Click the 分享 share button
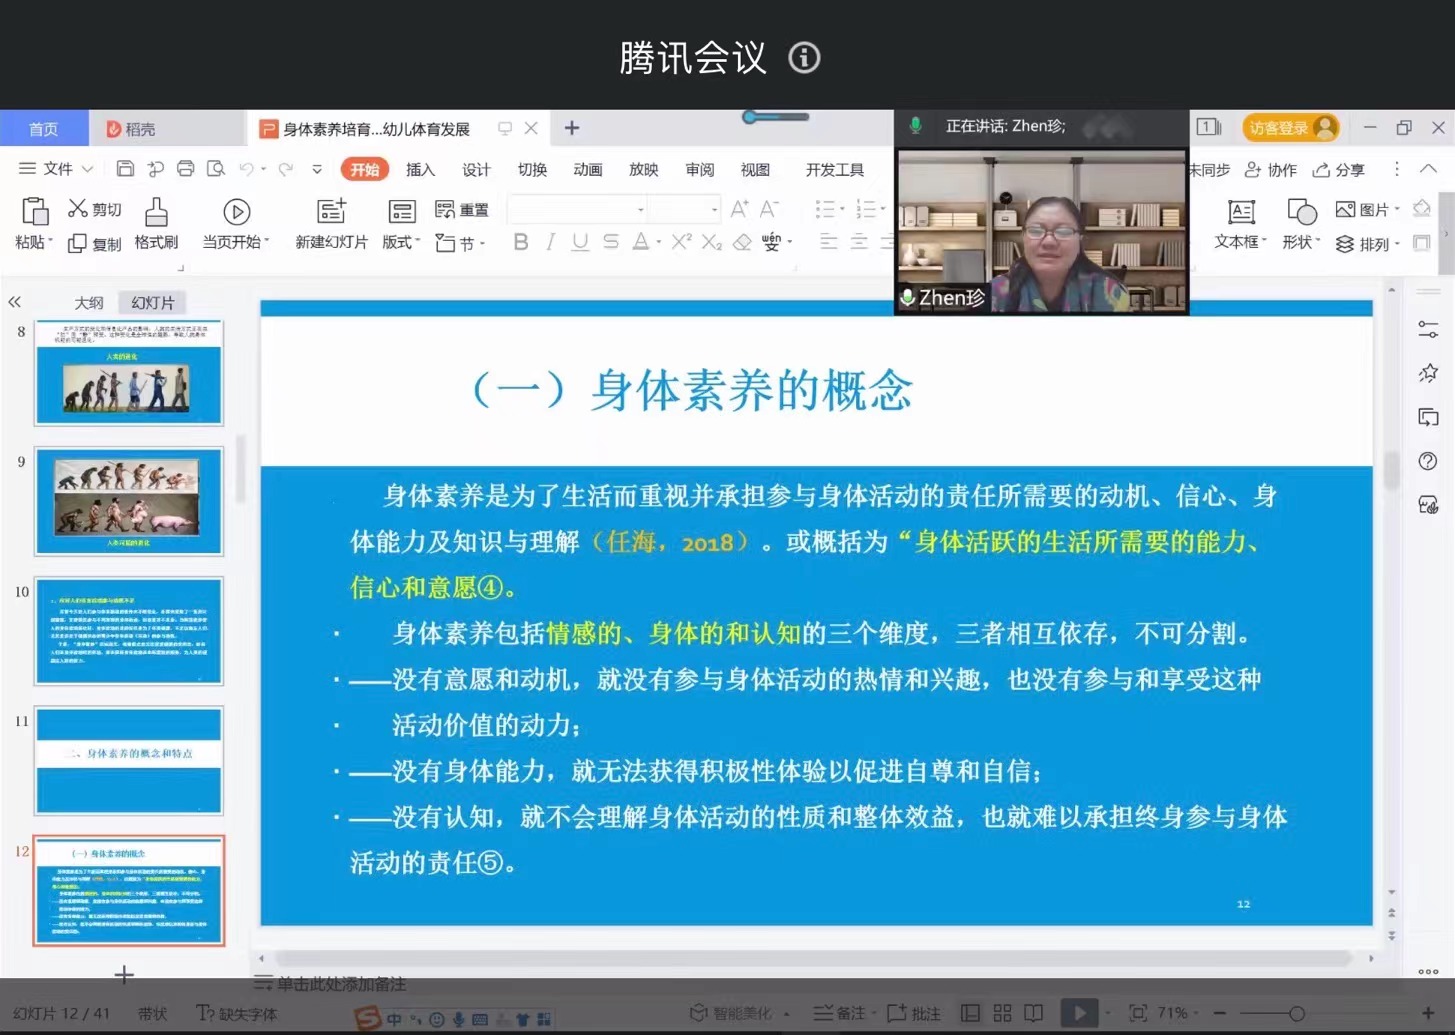The width and height of the screenshot is (1455, 1035). (x=1339, y=170)
